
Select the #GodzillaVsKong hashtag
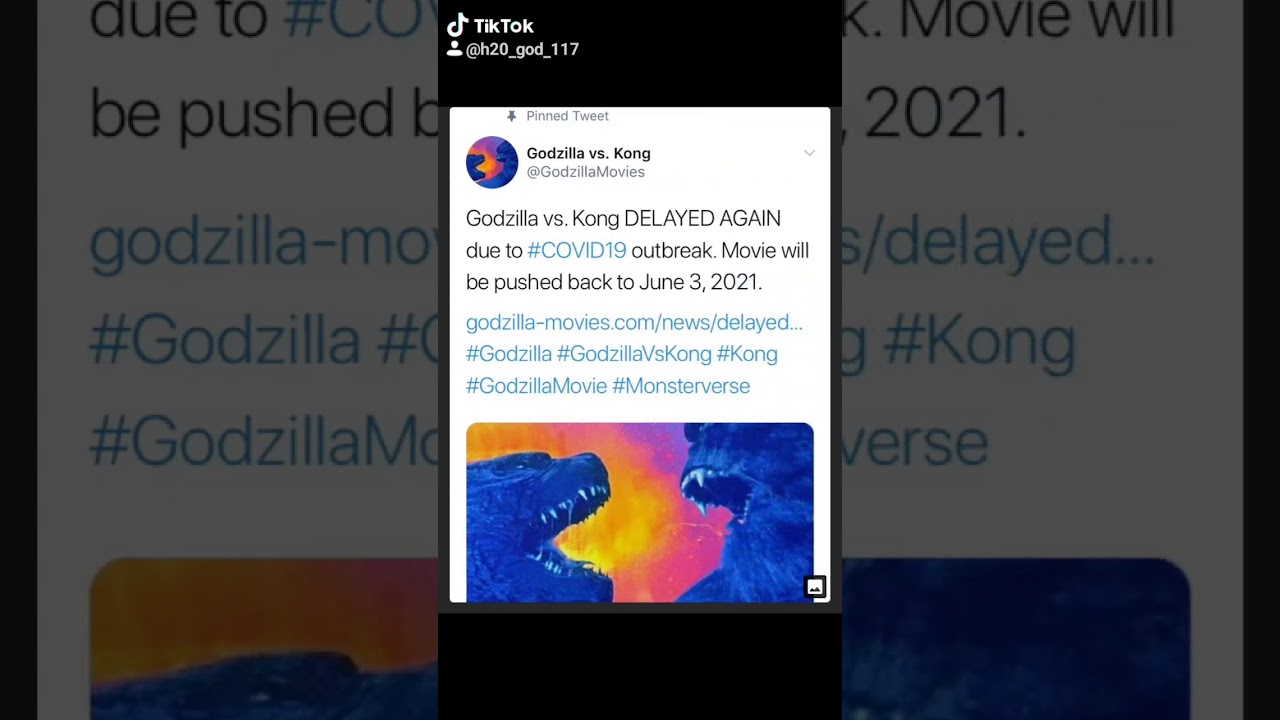click(634, 354)
